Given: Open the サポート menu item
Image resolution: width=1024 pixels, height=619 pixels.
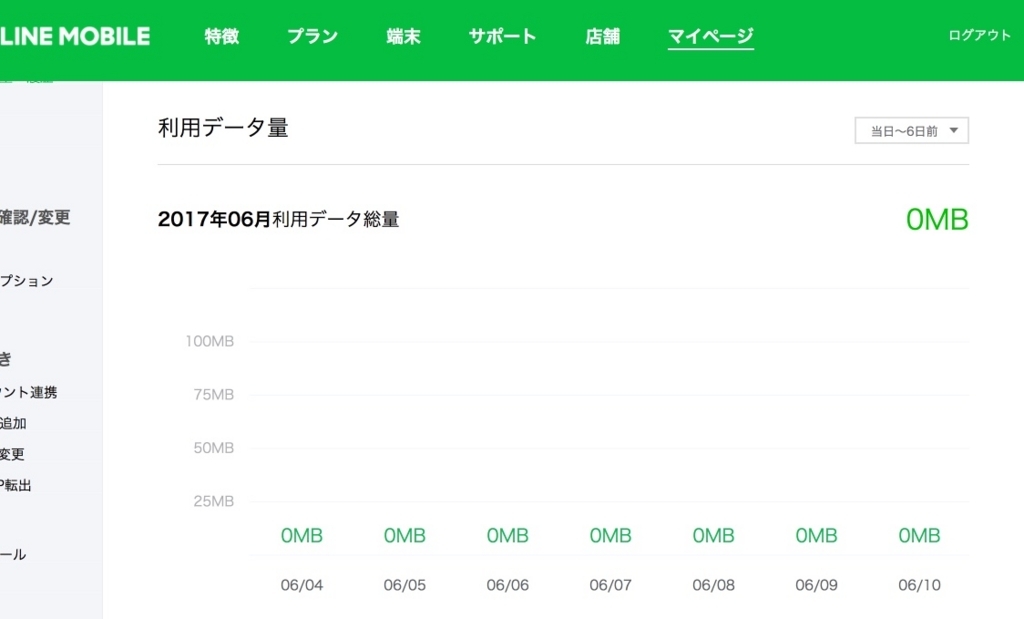Looking at the screenshot, I should pos(501,36).
